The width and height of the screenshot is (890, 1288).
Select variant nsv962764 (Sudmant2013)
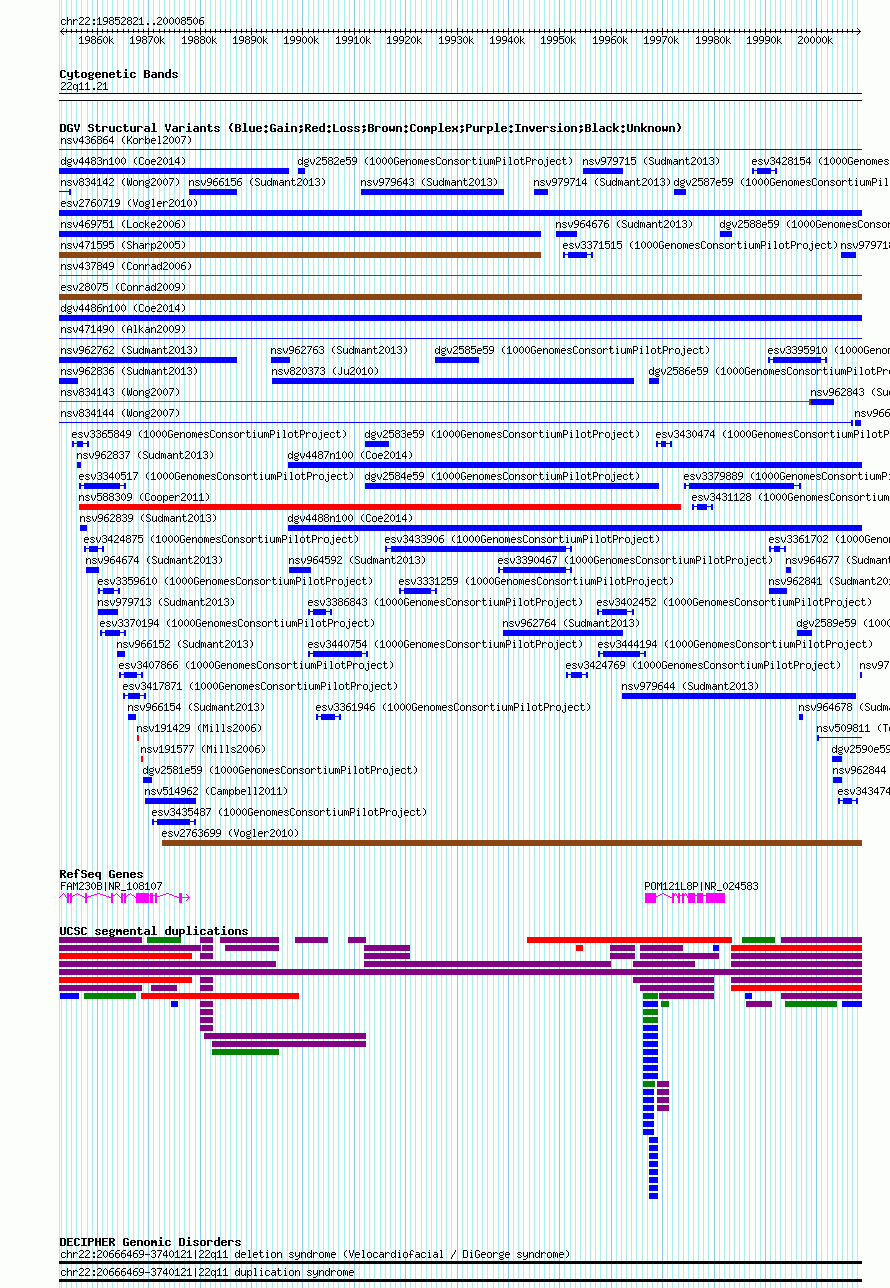pos(571,623)
